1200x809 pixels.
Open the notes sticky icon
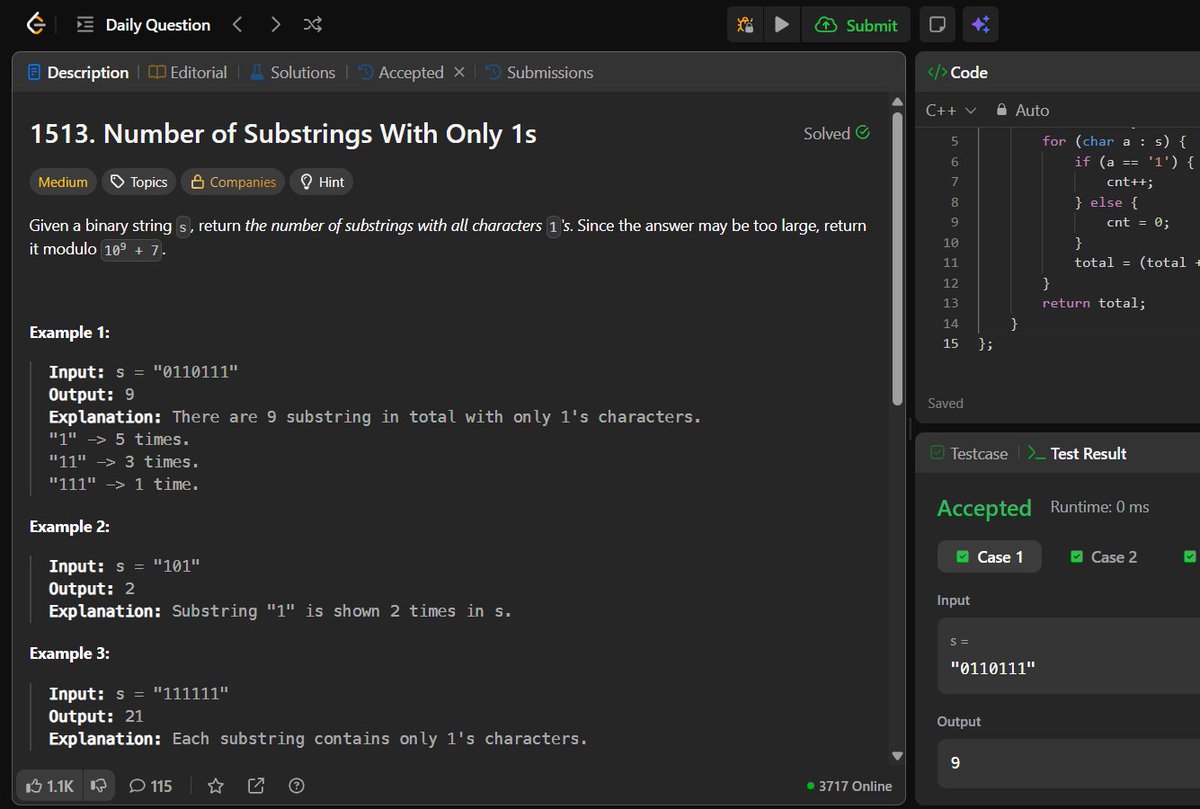[x=937, y=25]
